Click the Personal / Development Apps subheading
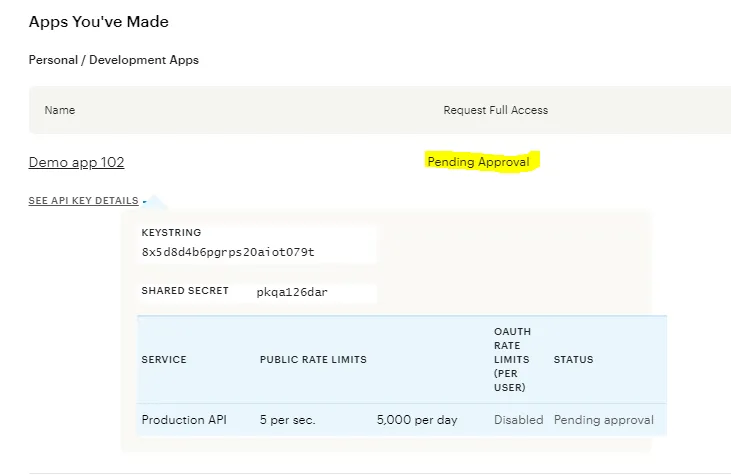The width and height of the screenshot is (731, 475). [x=113, y=60]
